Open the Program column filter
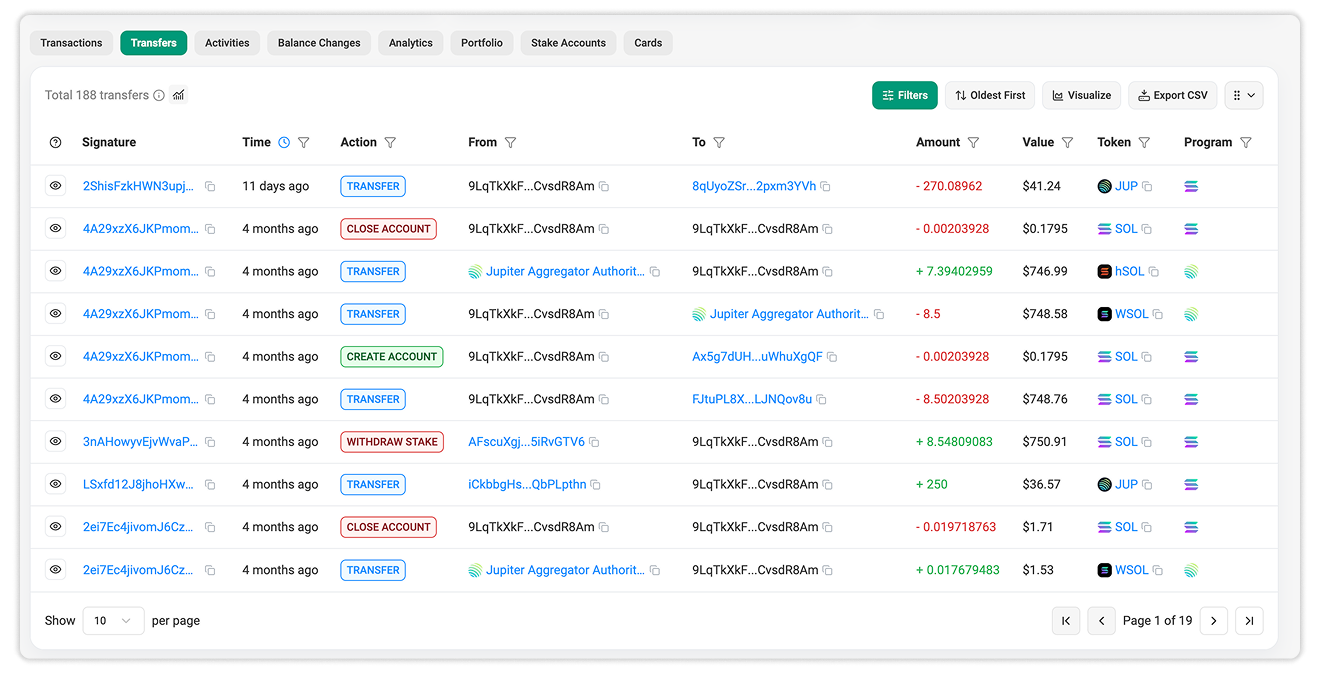The image size is (1320, 674). tap(1245, 143)
